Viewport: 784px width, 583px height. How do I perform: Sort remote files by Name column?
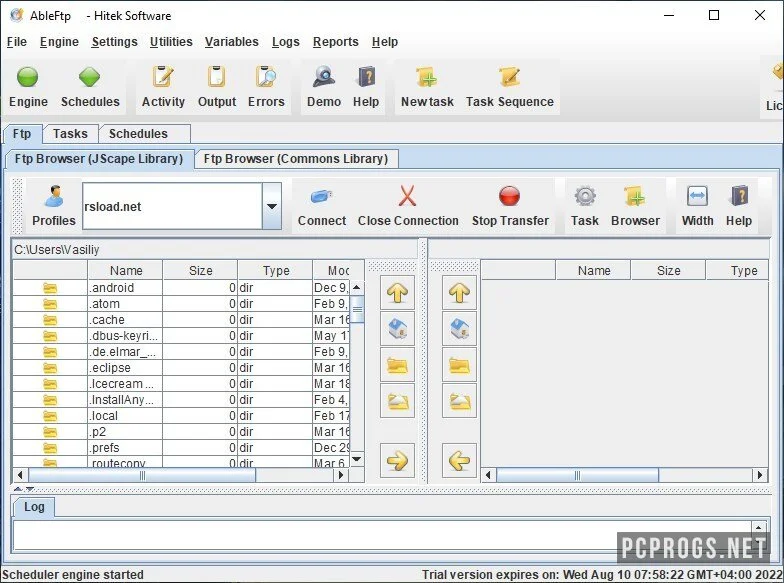[x=594, y=270]
